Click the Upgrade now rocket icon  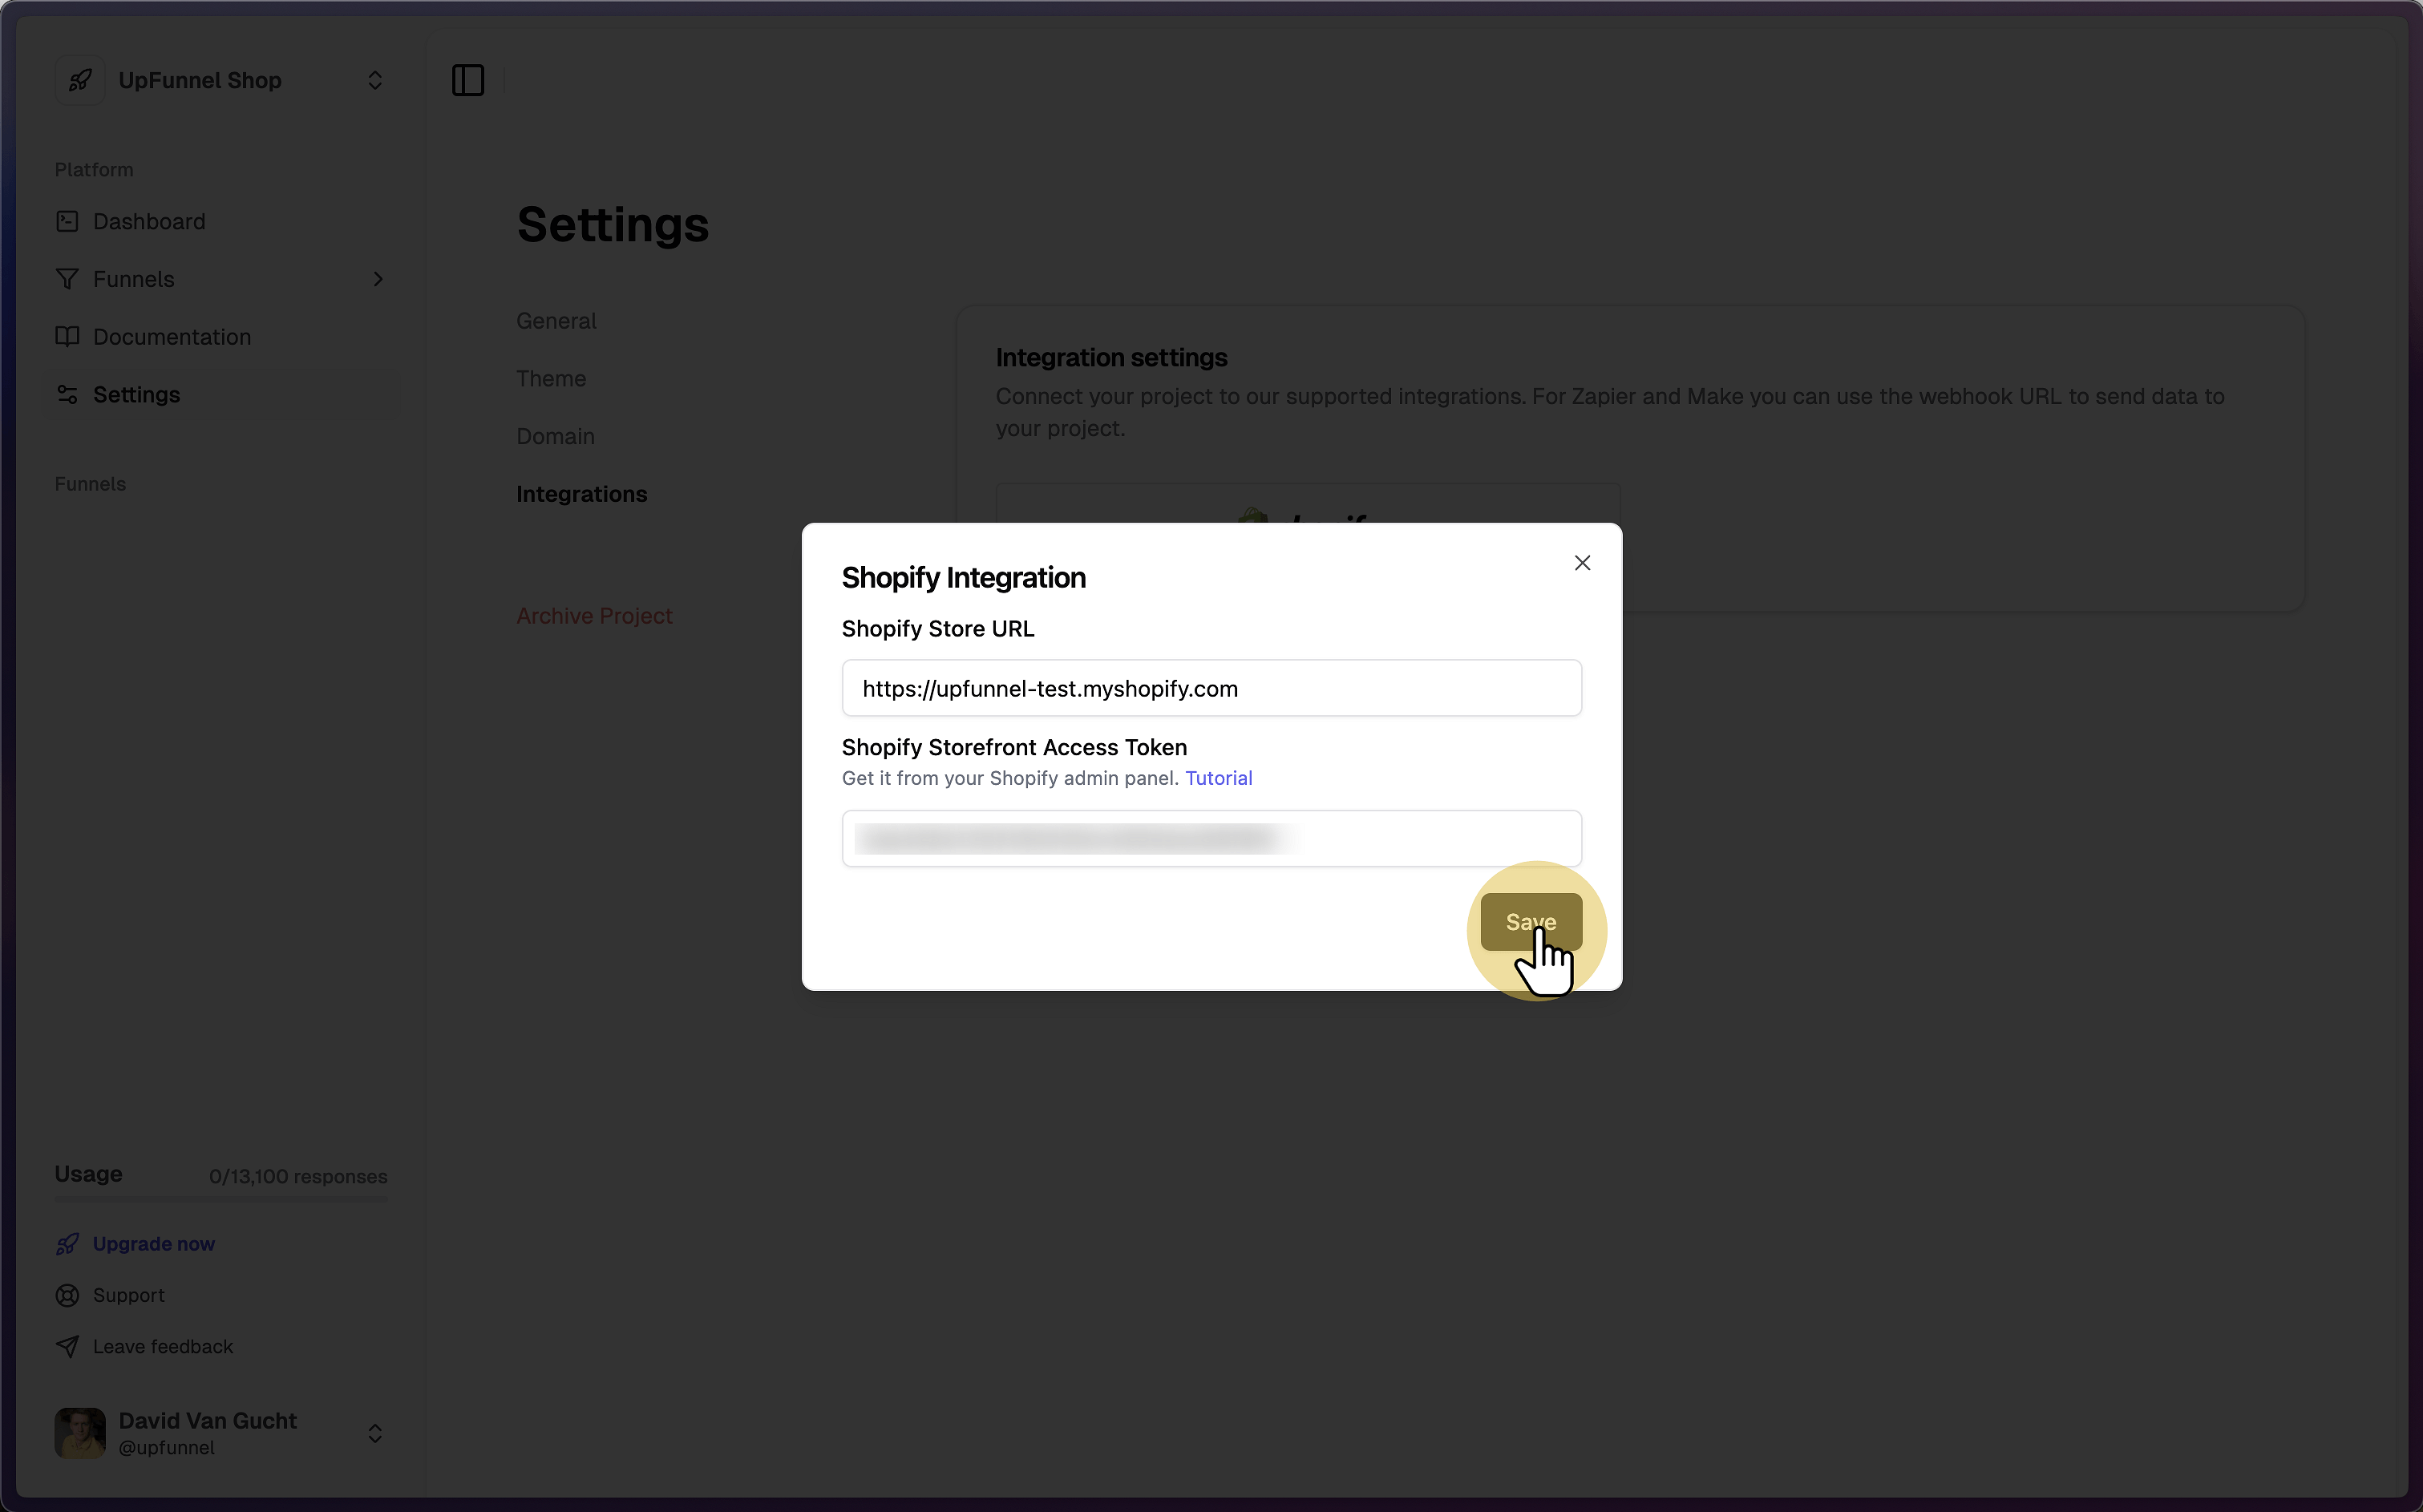pos(67,1244)
